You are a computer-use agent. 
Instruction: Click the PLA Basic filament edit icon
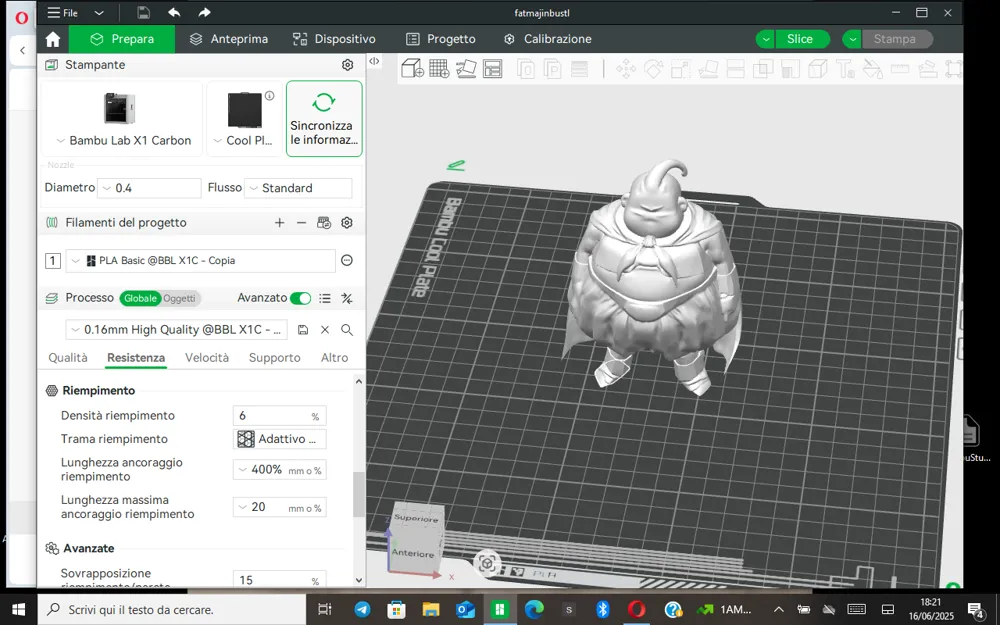pos(347,260)
